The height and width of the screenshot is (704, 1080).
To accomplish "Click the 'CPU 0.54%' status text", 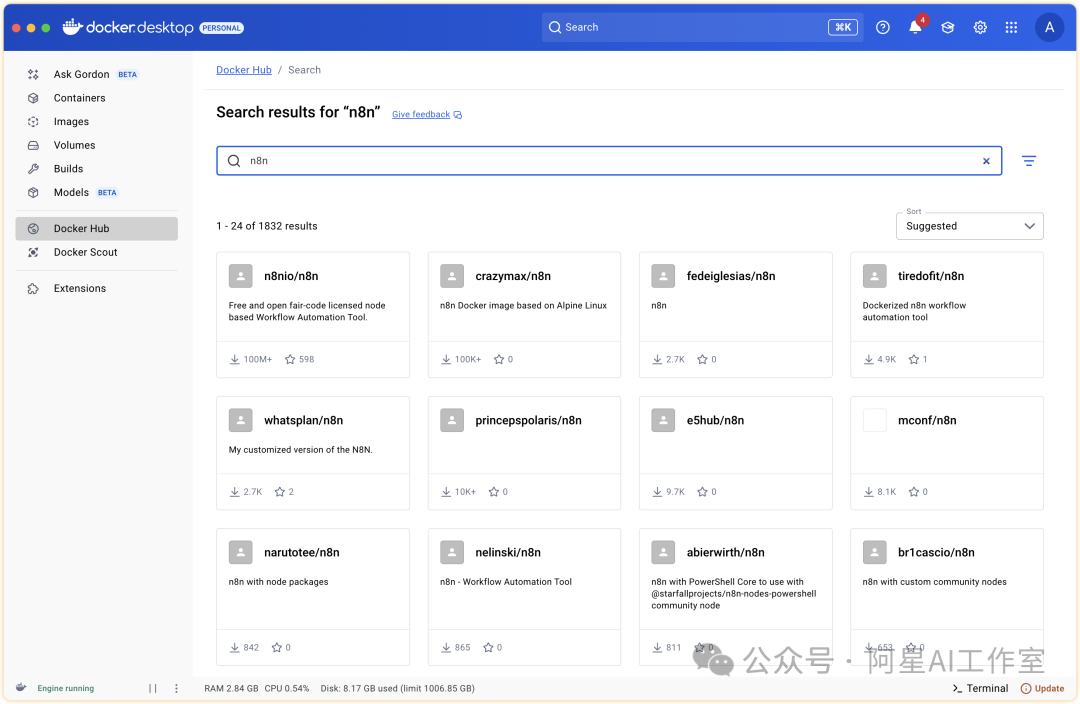I will (x=287, y=688).
